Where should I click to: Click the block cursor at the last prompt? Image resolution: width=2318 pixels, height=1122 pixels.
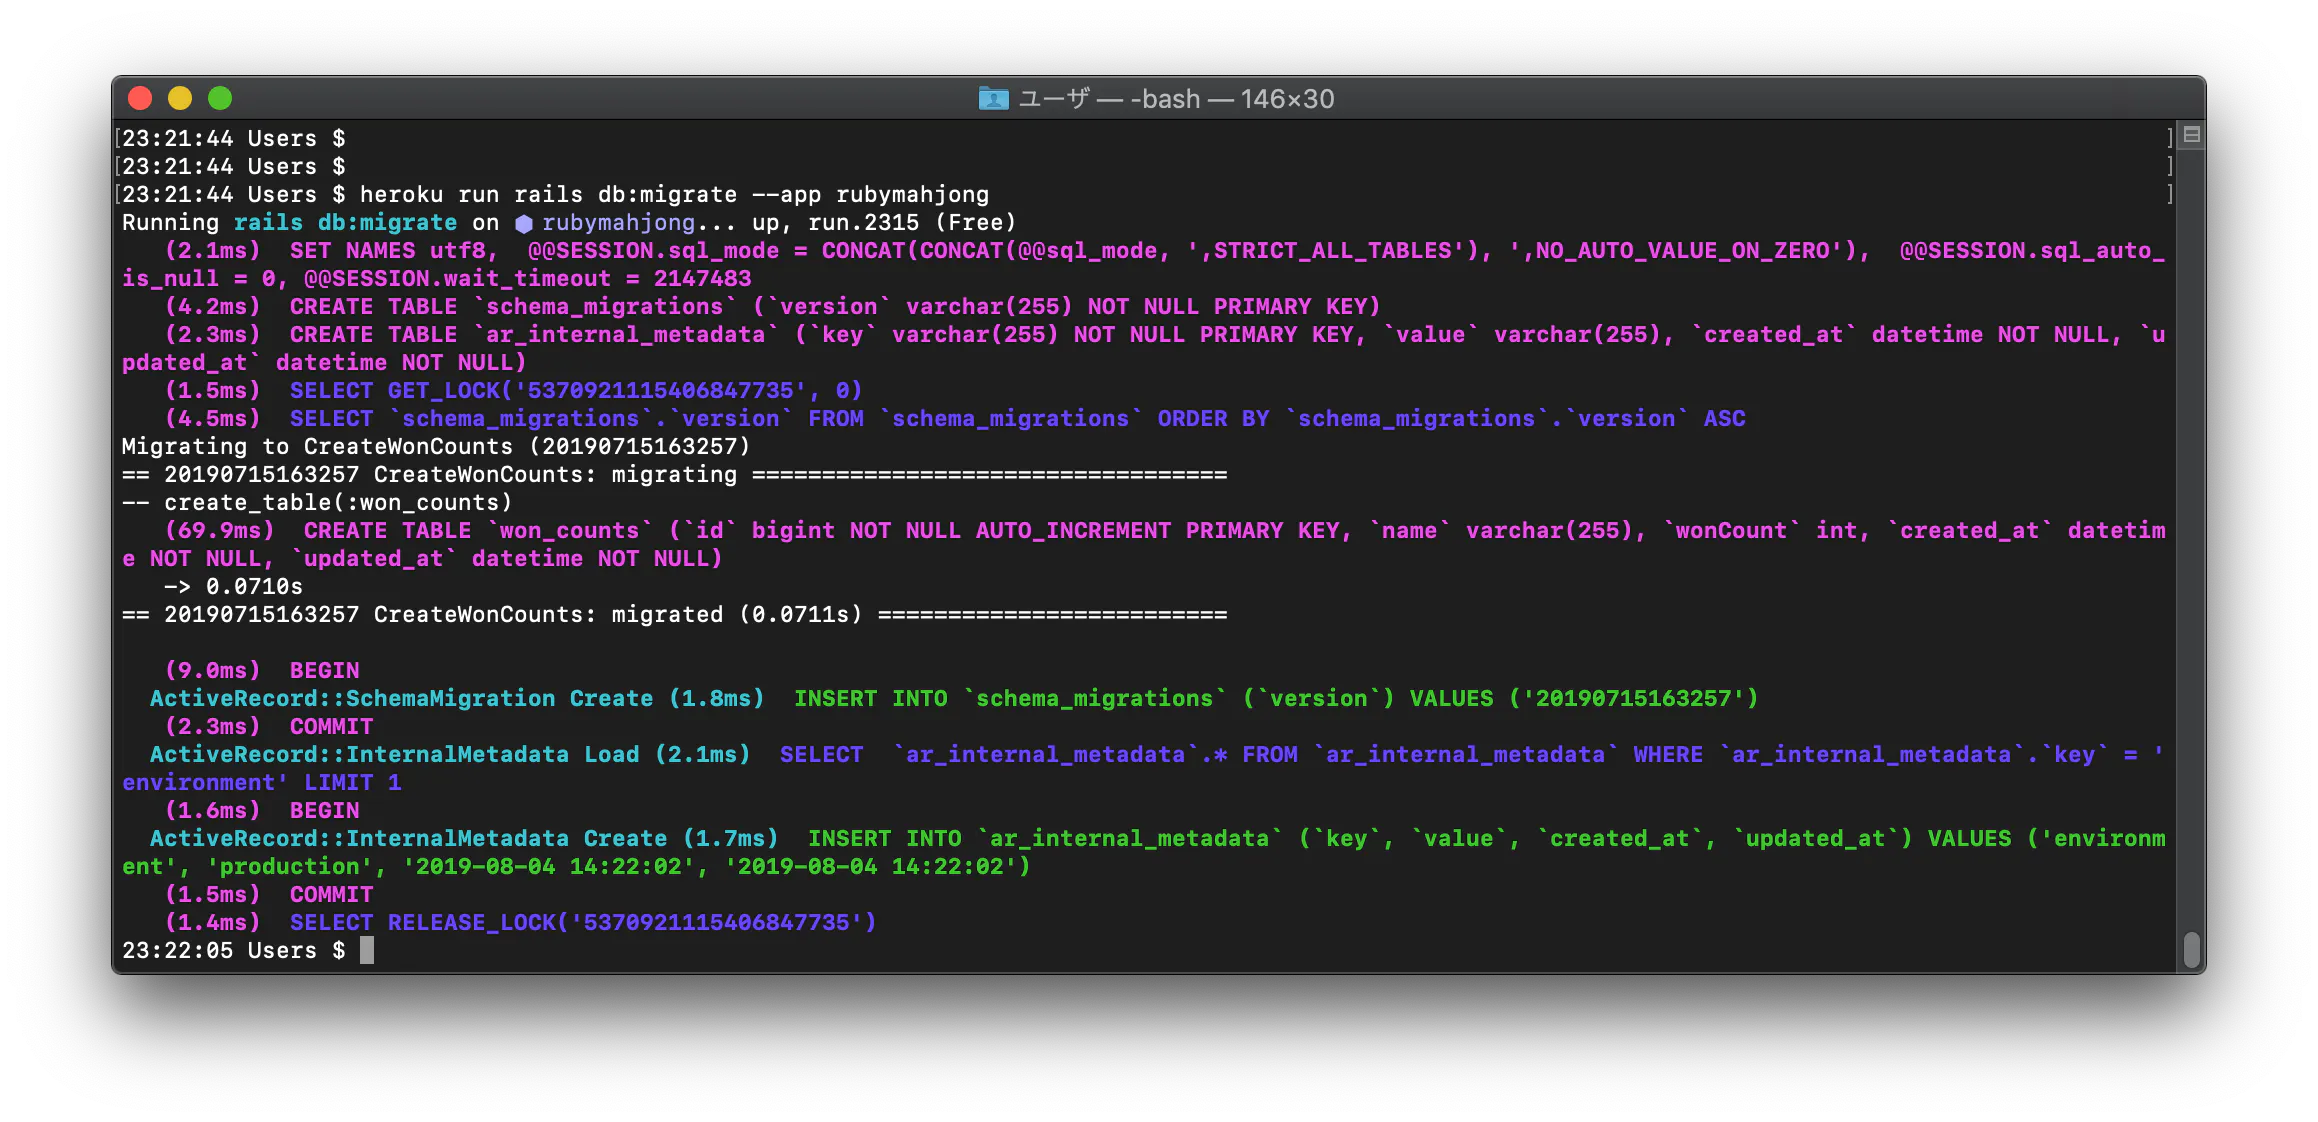pyautogui.click(x=367, y=950)
